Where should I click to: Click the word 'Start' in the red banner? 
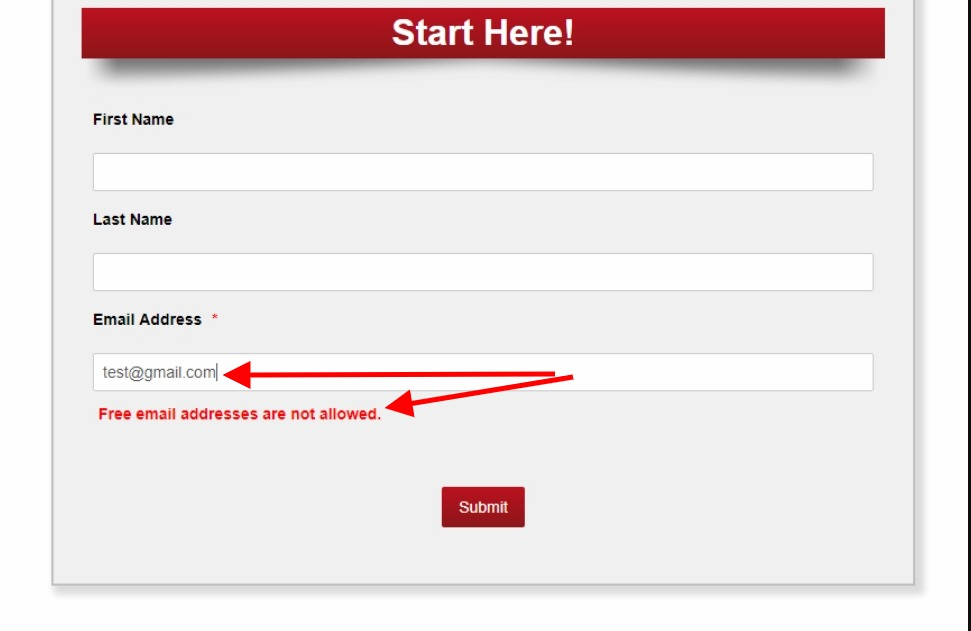[433, 33]
